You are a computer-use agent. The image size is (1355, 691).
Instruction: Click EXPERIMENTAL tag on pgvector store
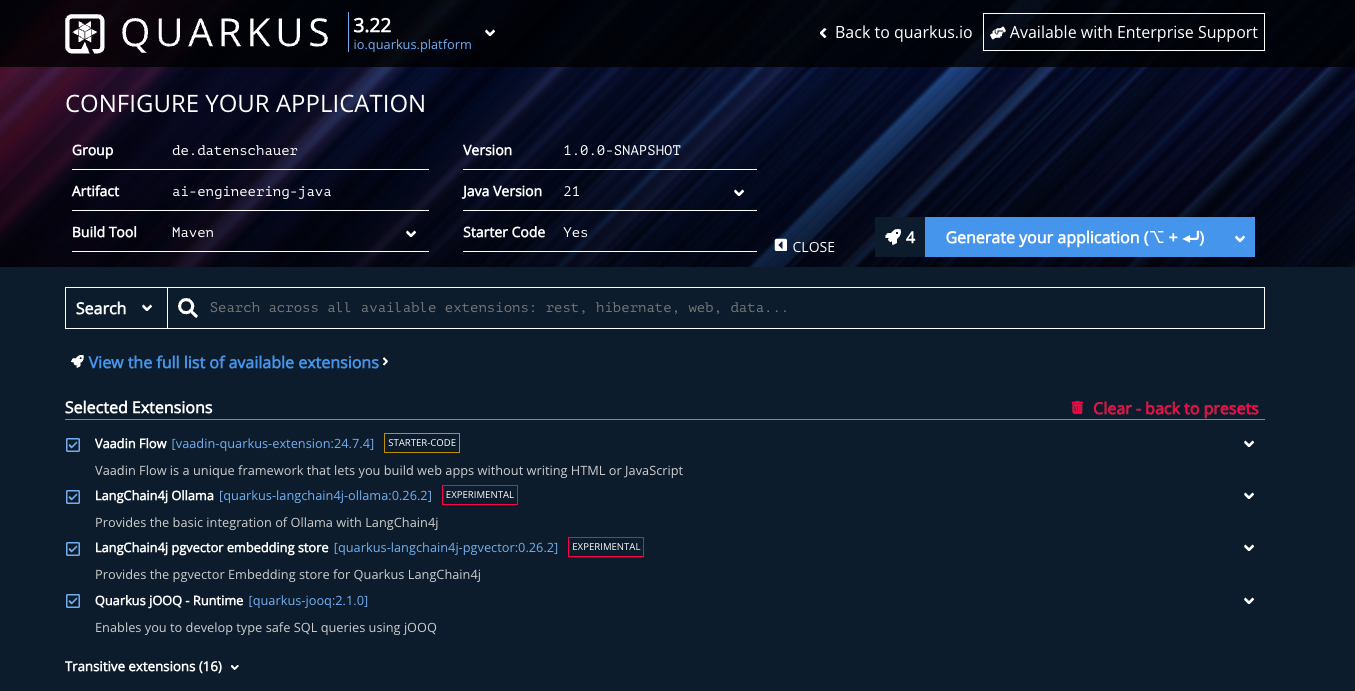point(606,547)
